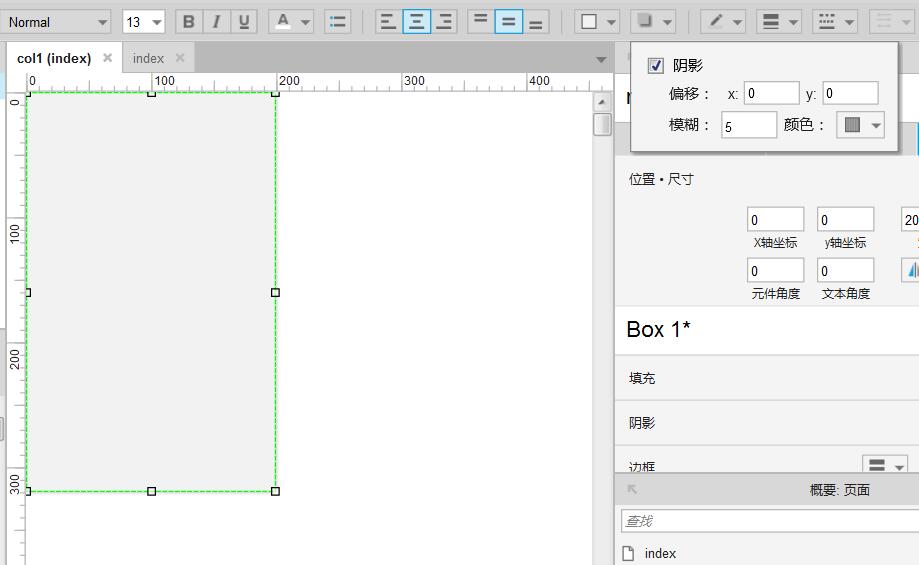
Task: Open the 填充 fill section
Action: 642,378
